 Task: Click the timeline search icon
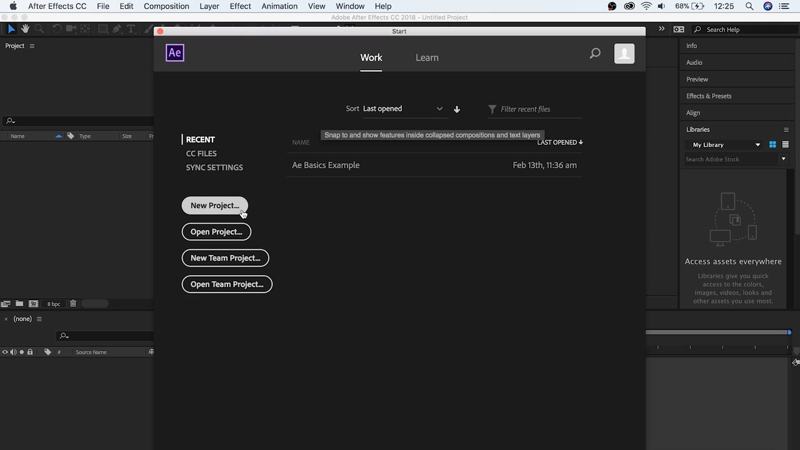point(64,335)
